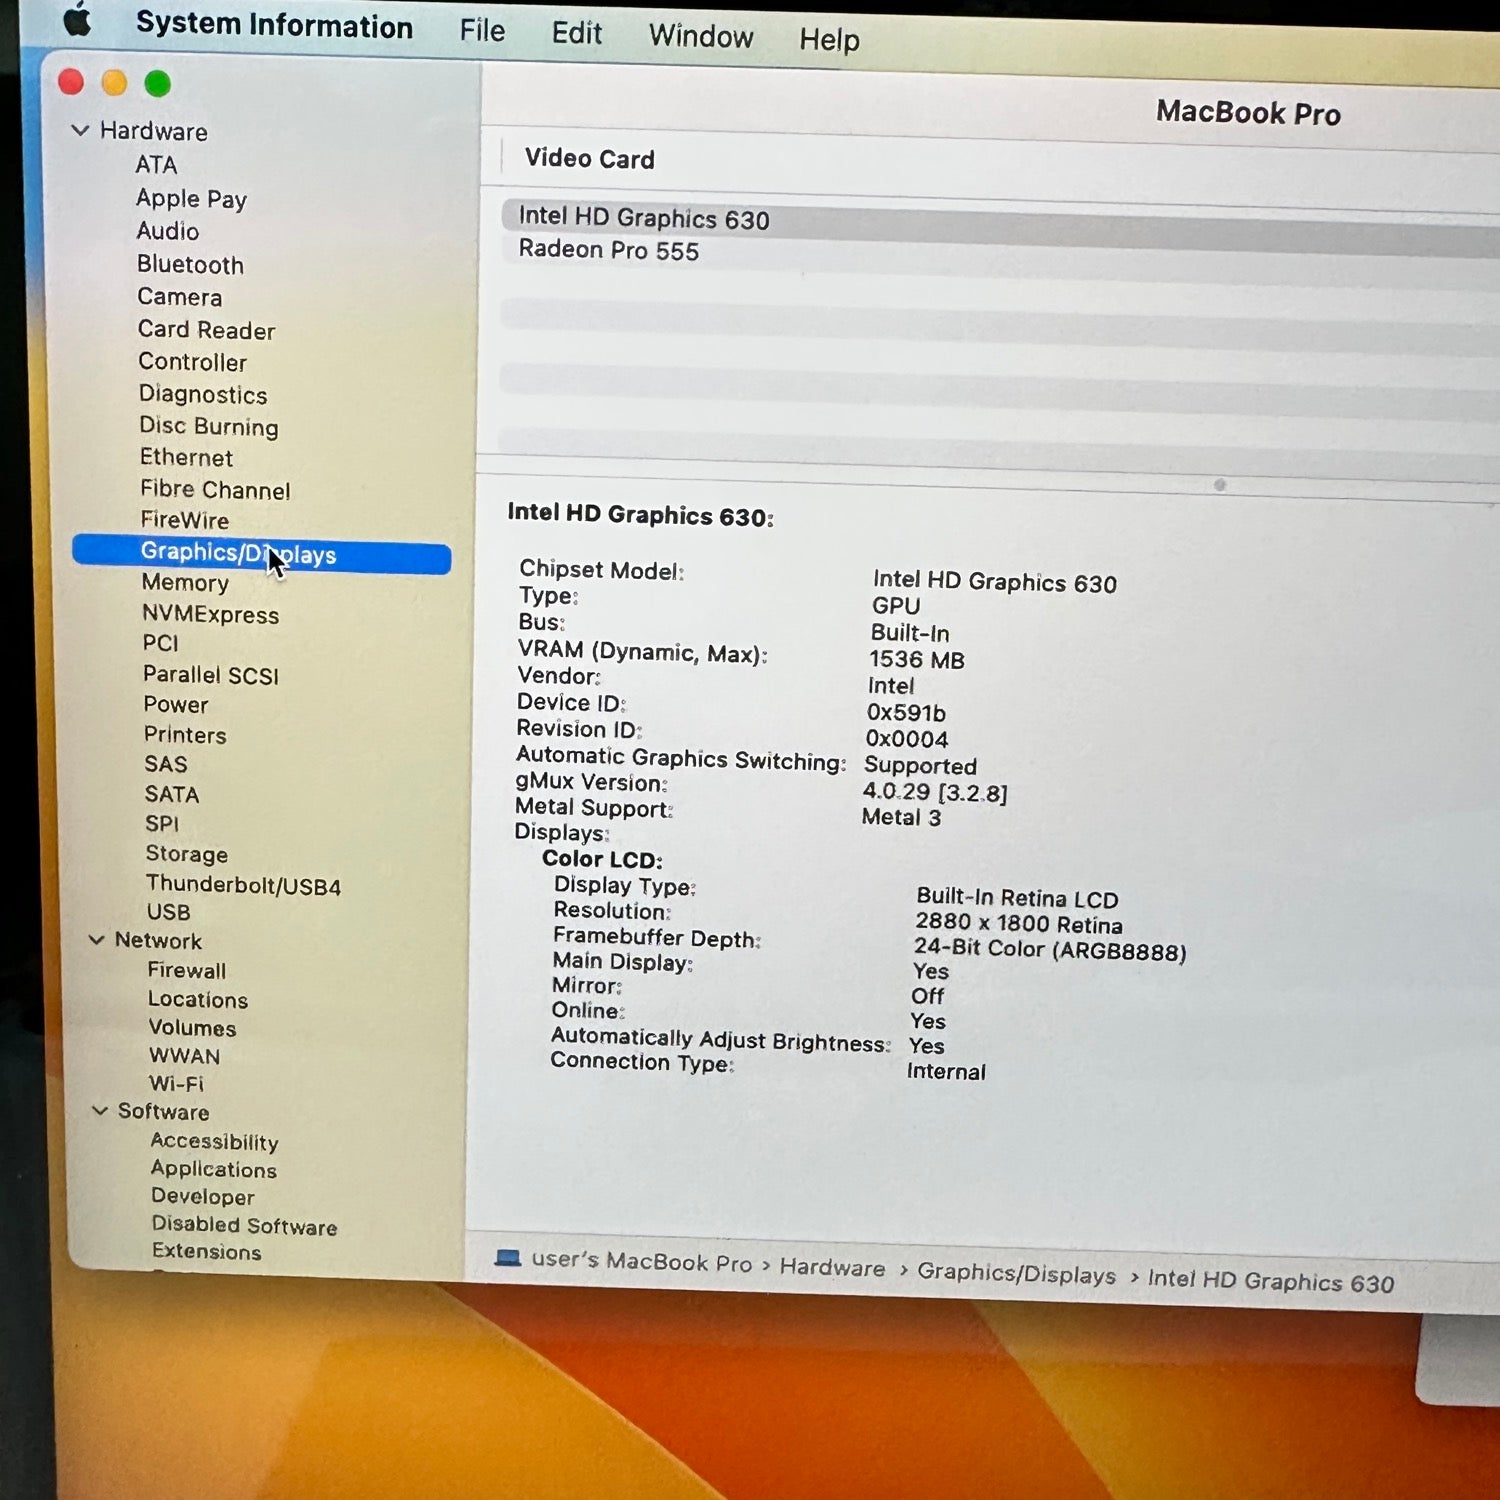This screenshot has height=1500, width=1500.
Task: Select Ethernet in the sidebar
Action: pos(186,457)
